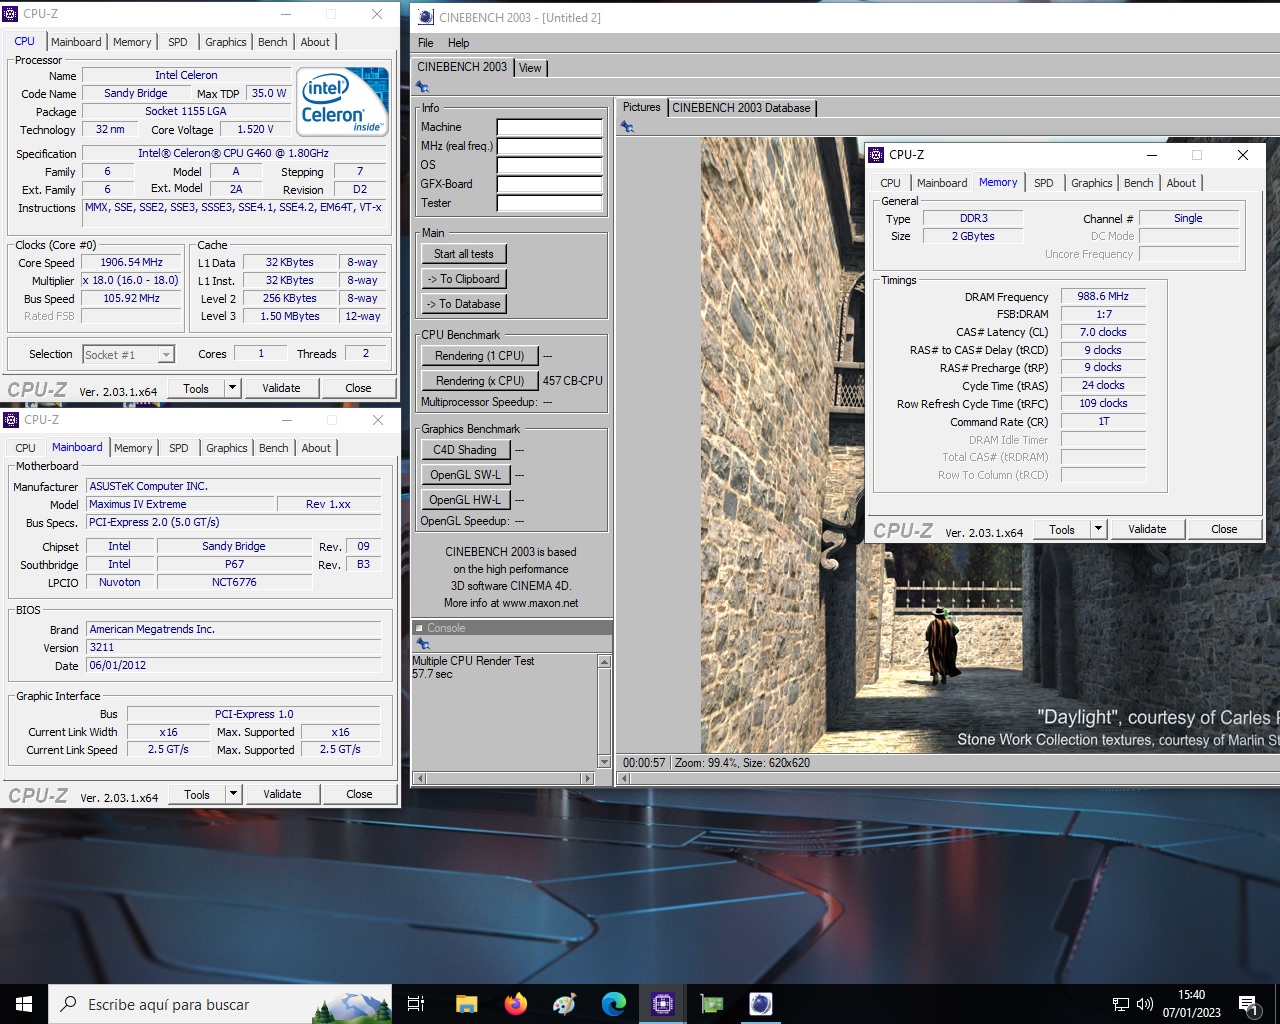The image size is (1280, 1024).
Task: Switch to Bench tab in CPU-Z Memory window
Action: [1138, 183]
